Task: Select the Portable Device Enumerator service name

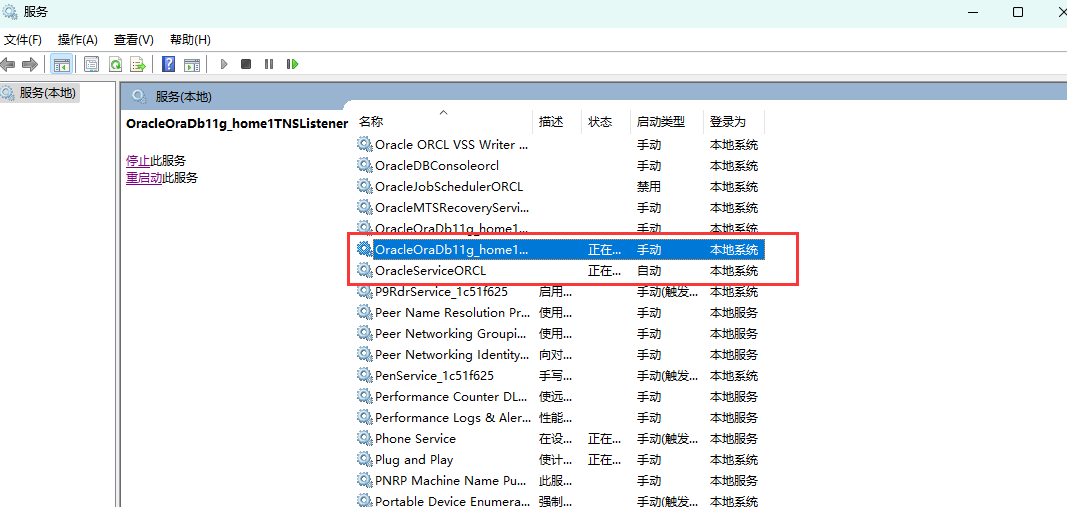Action: click(x=452, y=501)
